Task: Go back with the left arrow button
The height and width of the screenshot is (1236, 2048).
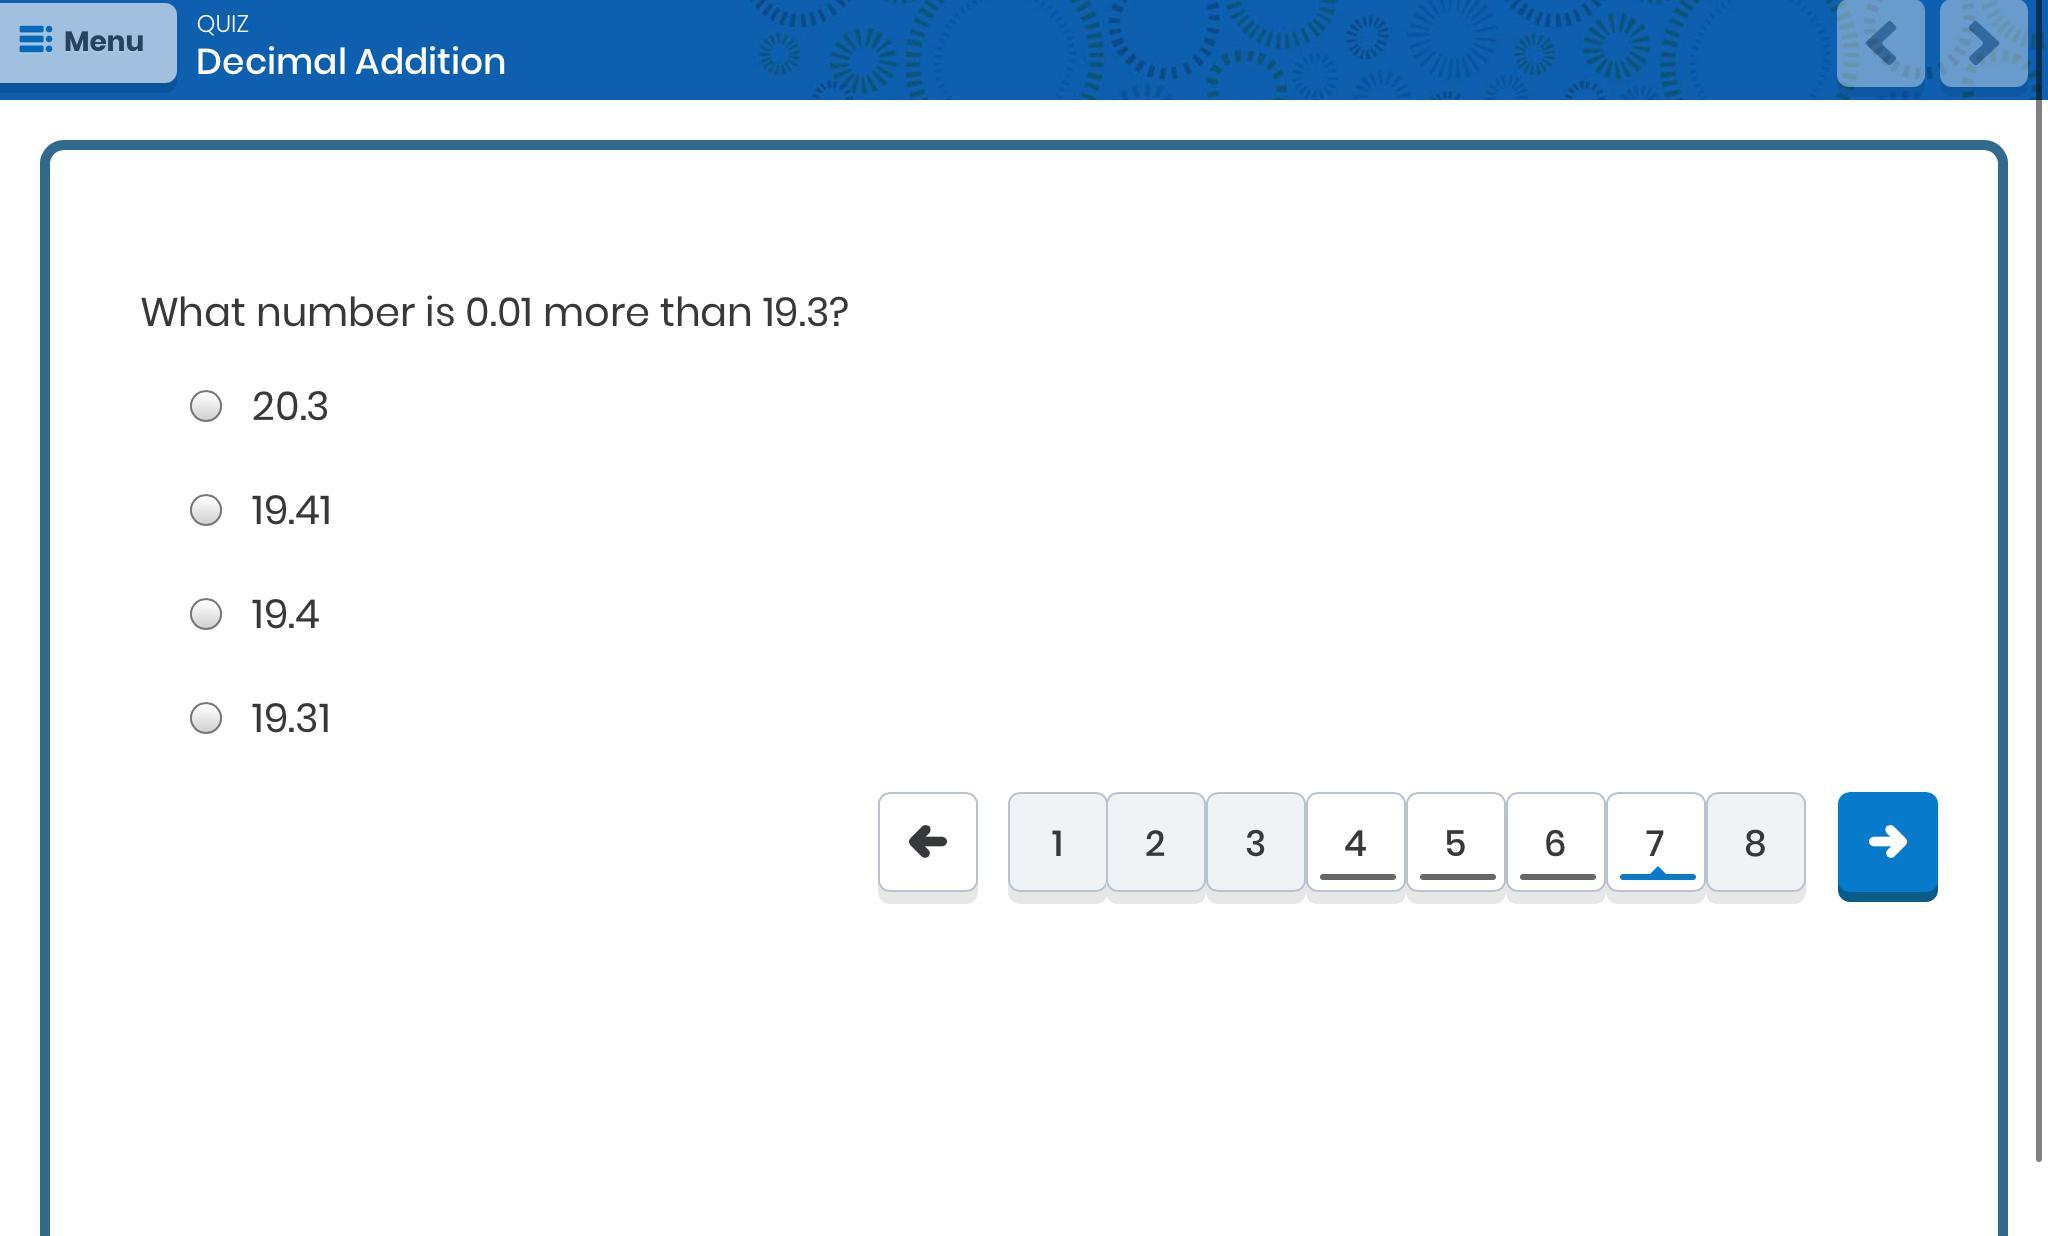Action: [927, 842]
